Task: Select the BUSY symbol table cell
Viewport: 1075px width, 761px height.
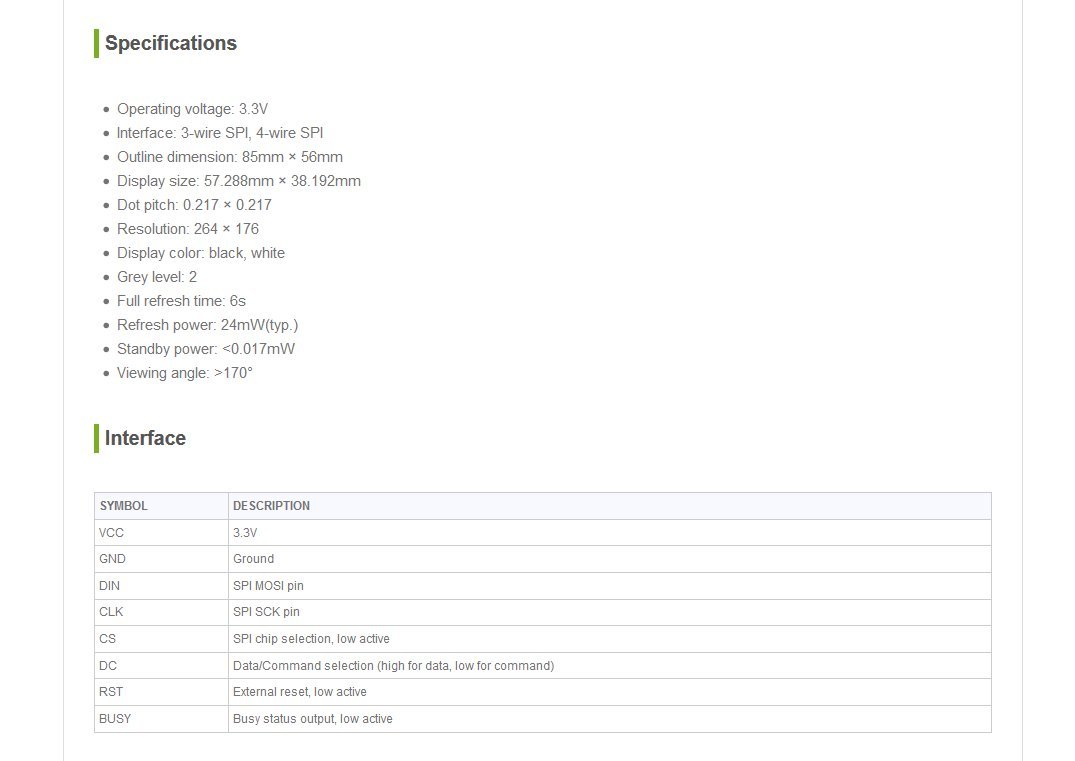Action: 115,719
